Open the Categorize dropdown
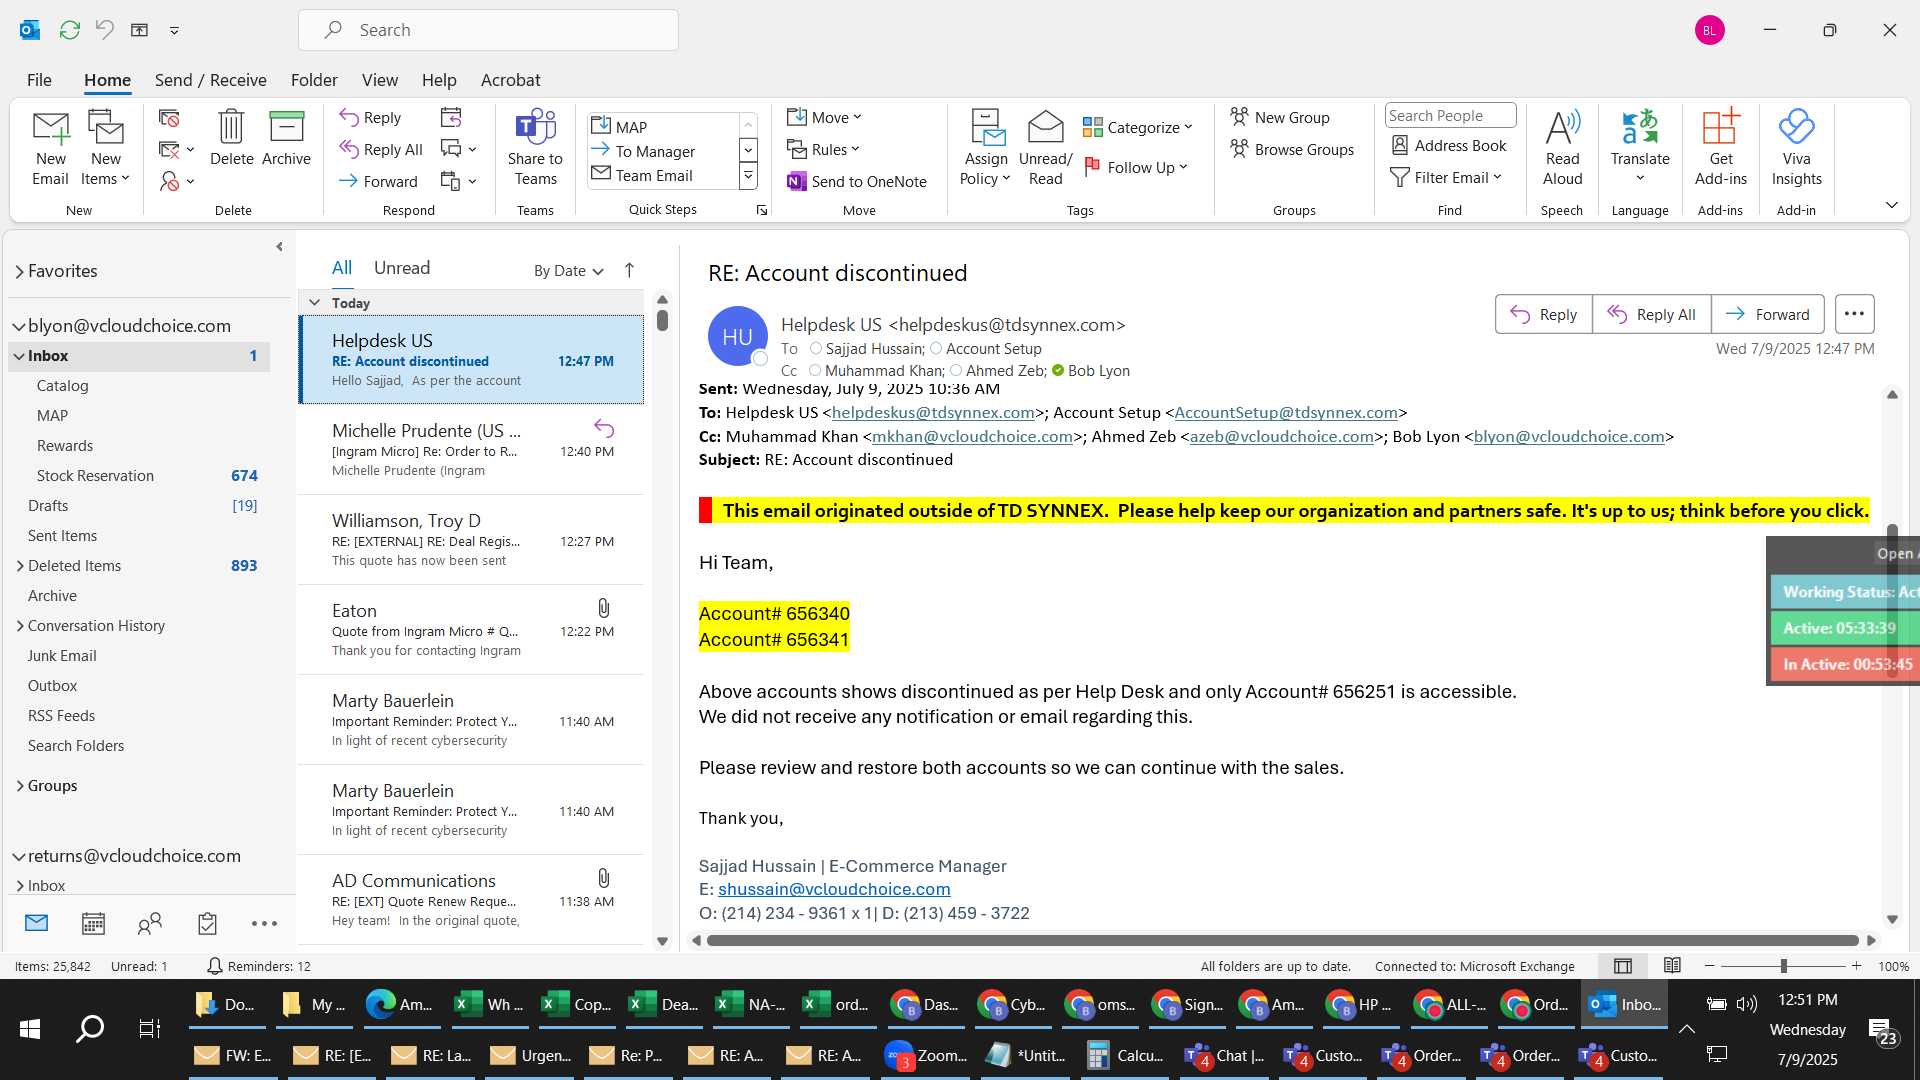 1138,127
